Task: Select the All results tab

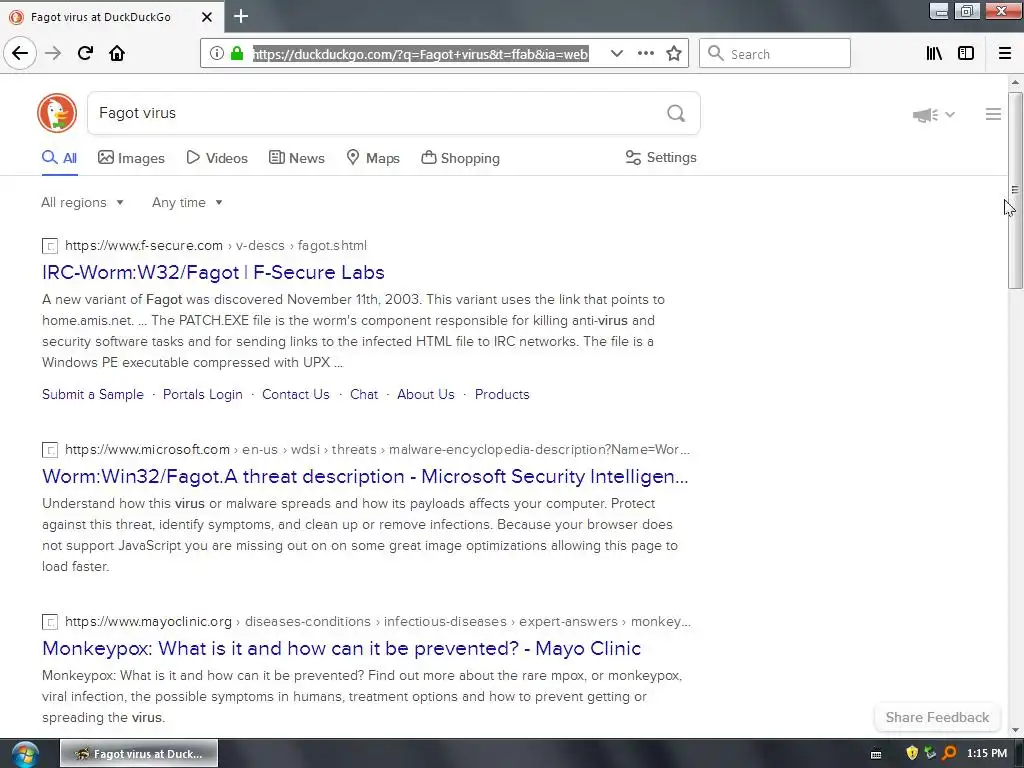Action: tap(59, 158)
